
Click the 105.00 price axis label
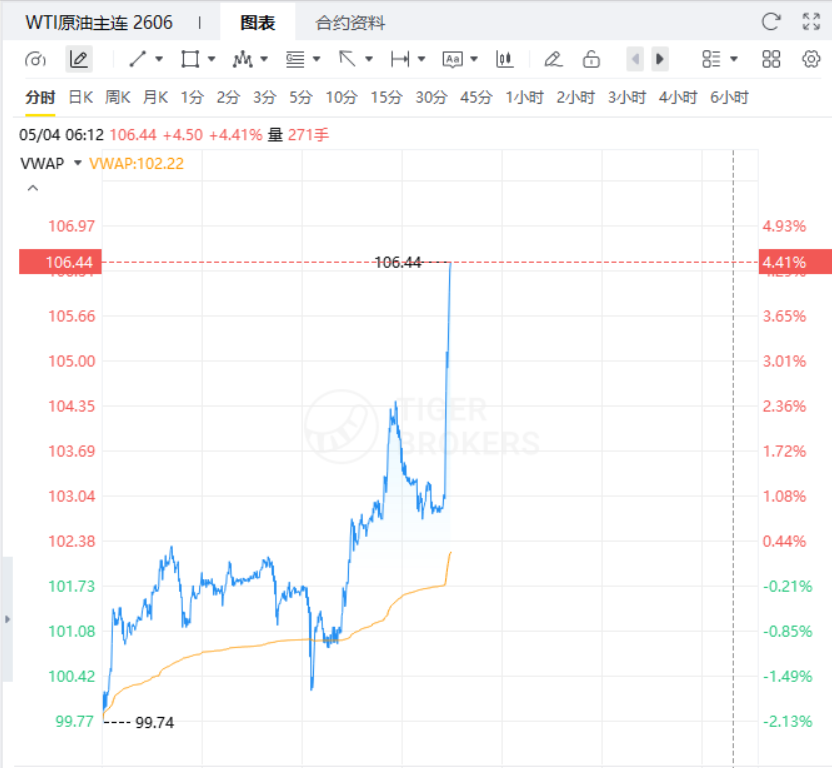(x=72, y=361)
